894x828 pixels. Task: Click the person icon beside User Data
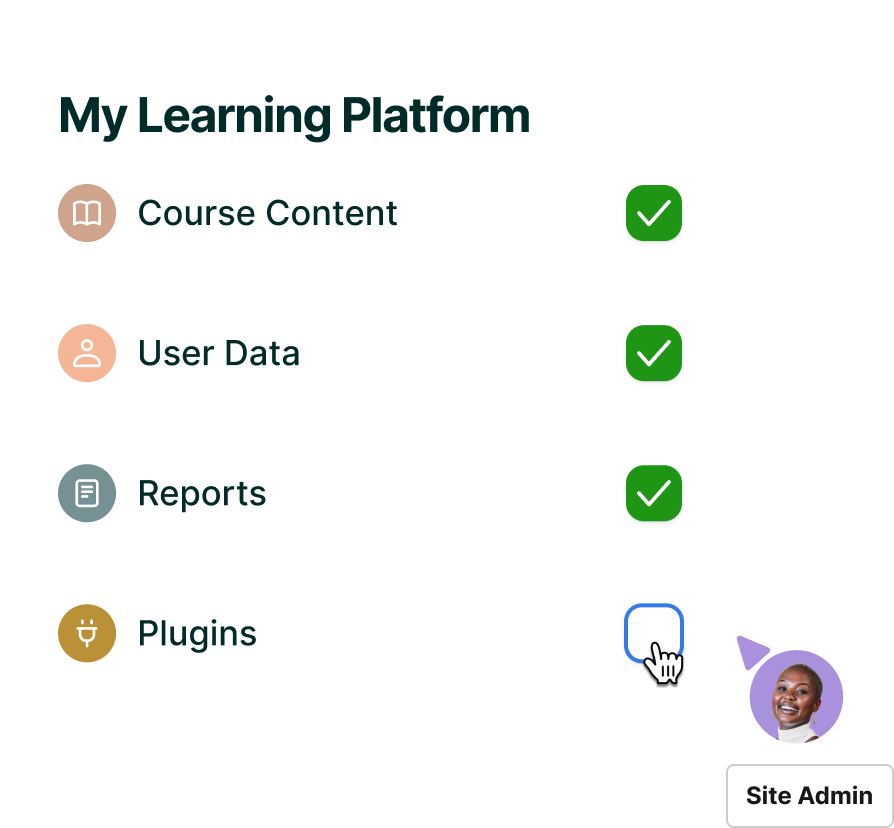[x=87, y=353]
